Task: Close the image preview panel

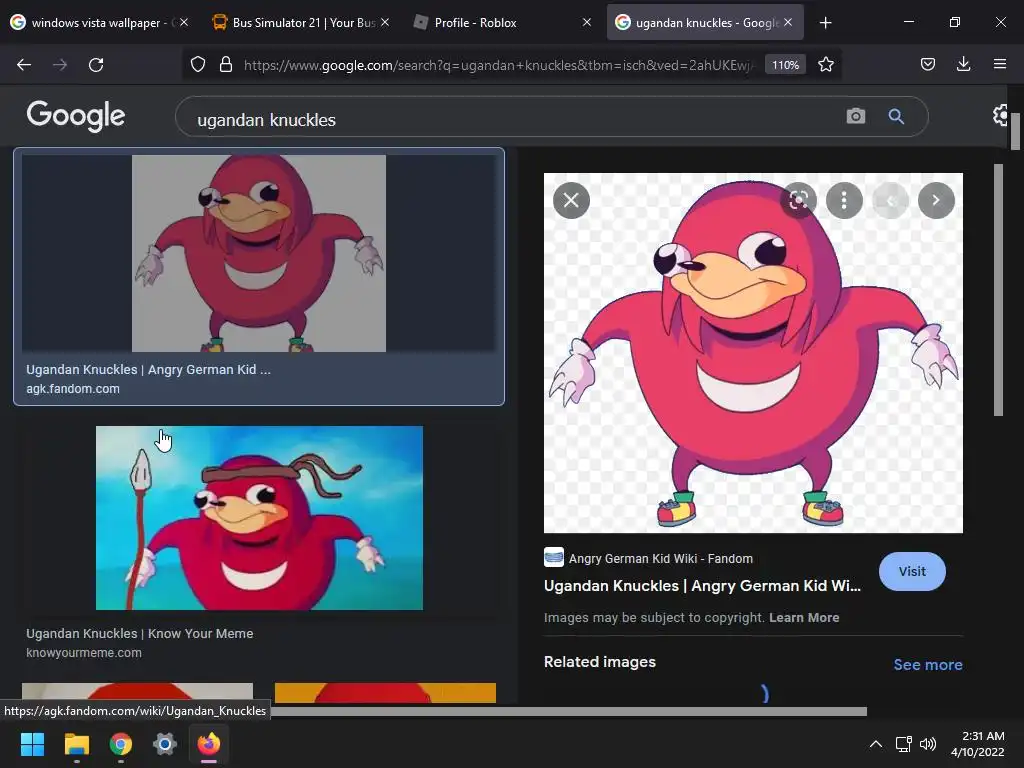Action: [571, 200]
